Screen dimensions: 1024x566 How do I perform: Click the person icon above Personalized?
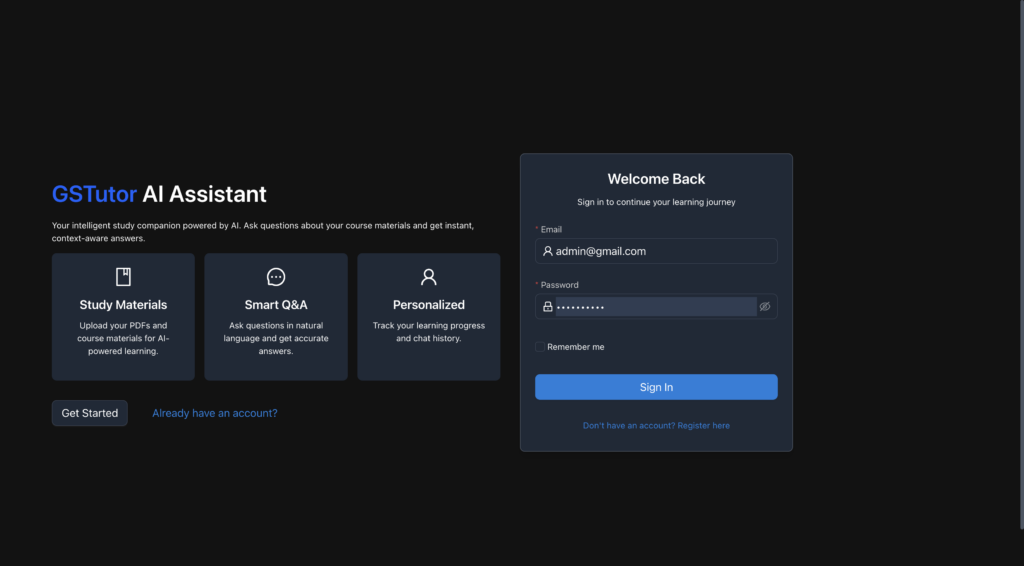[428, 277]
